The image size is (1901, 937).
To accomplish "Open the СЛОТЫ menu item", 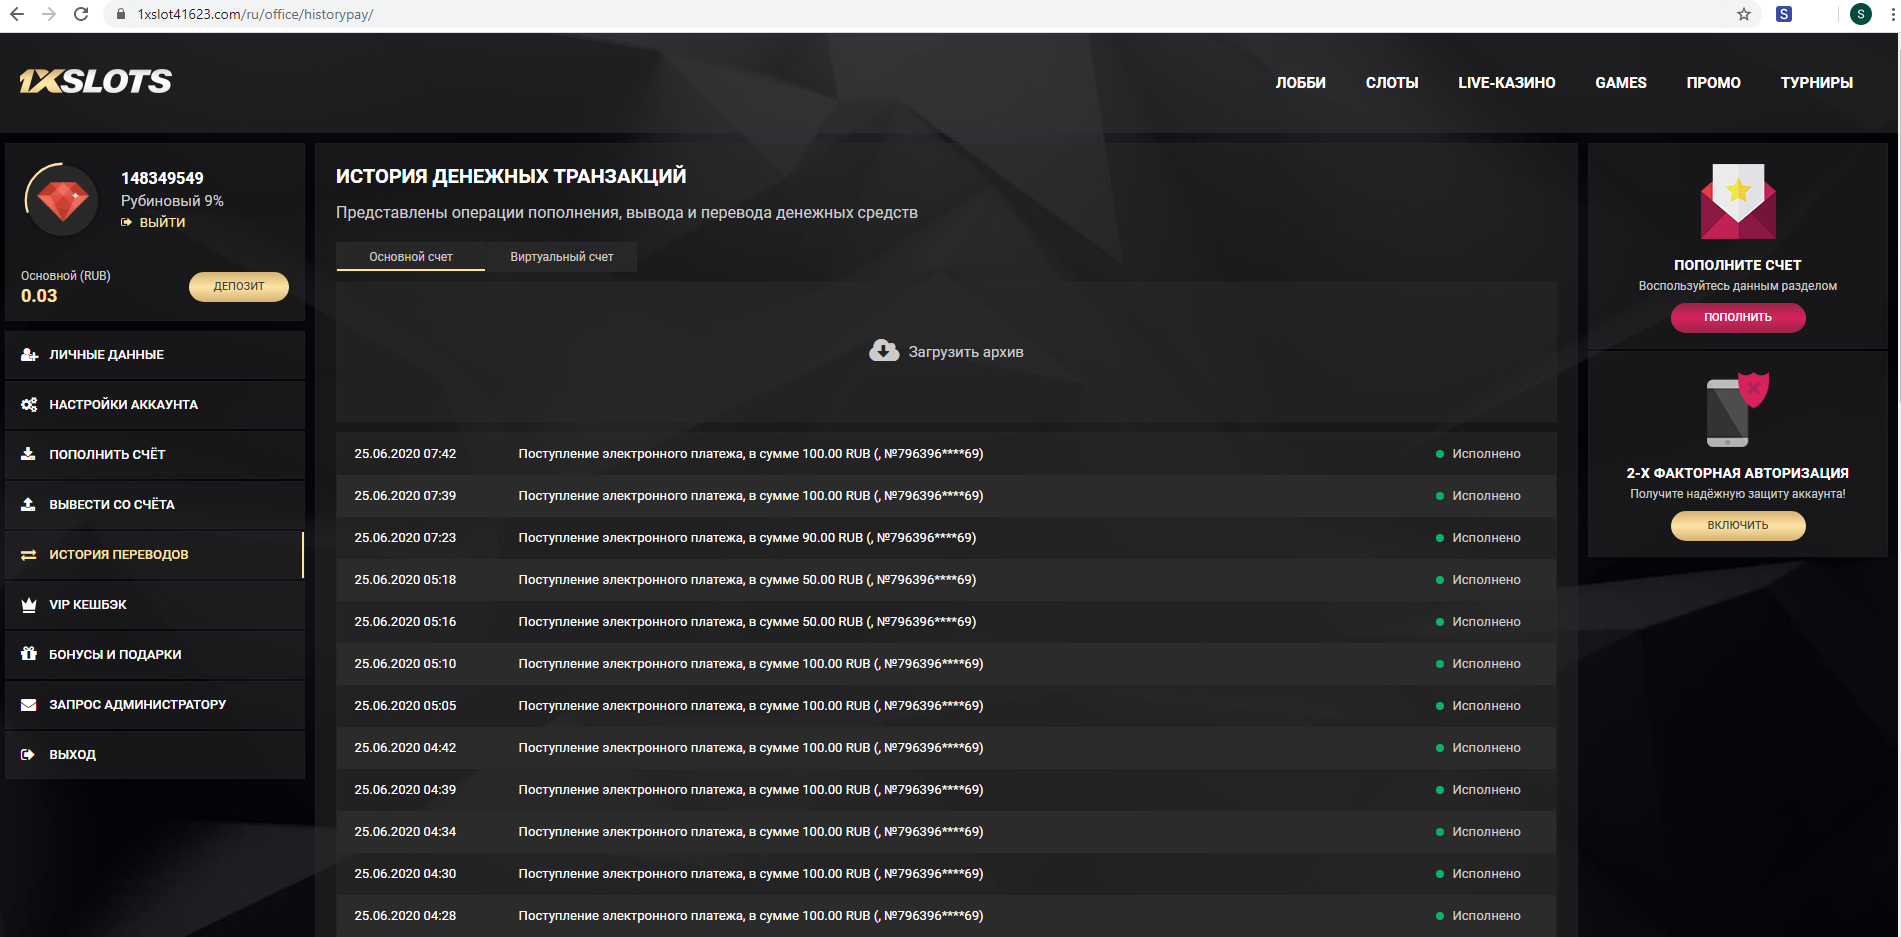I will click(x=1391, y=83).
